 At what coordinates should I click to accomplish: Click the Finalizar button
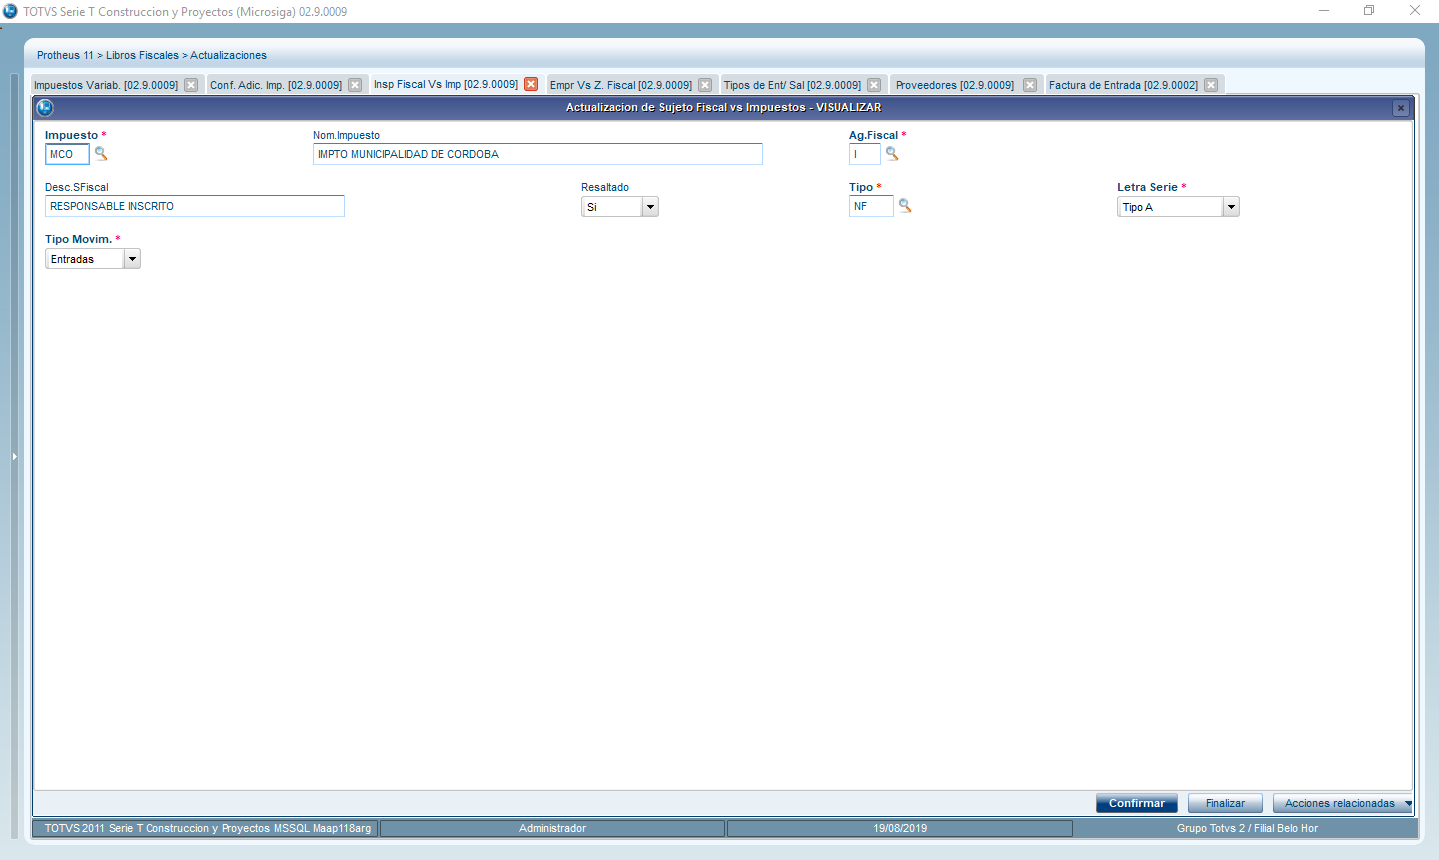click(x=1225, y=803)
